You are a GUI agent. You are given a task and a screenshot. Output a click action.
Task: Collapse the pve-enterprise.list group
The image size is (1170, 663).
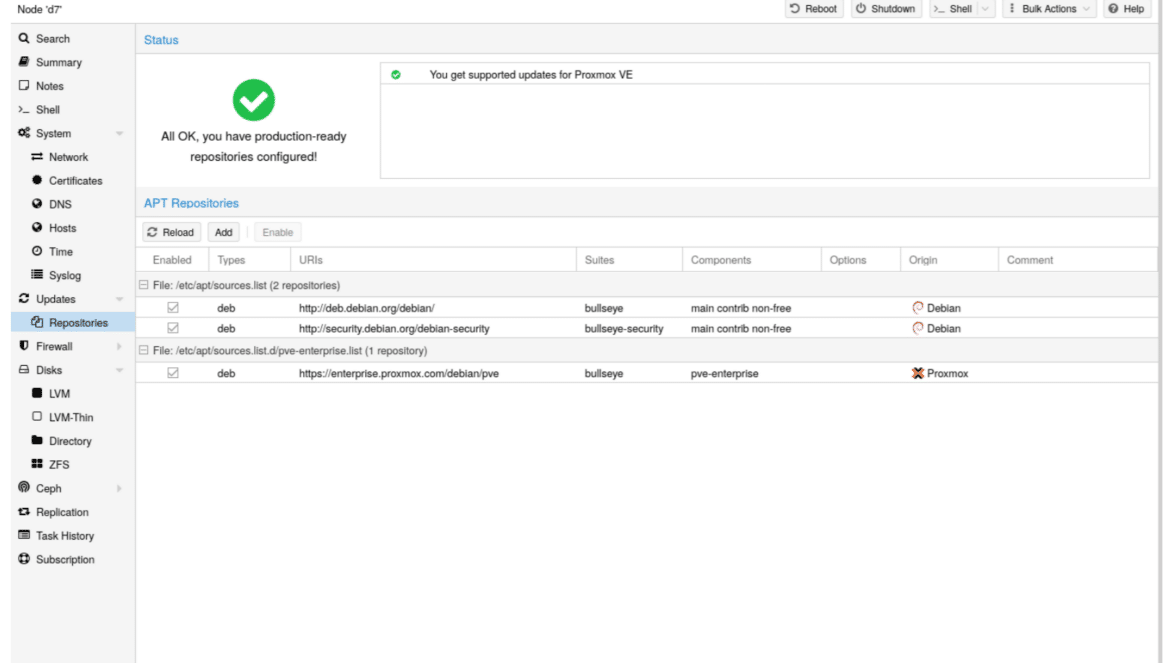click(x=143, y=351)
